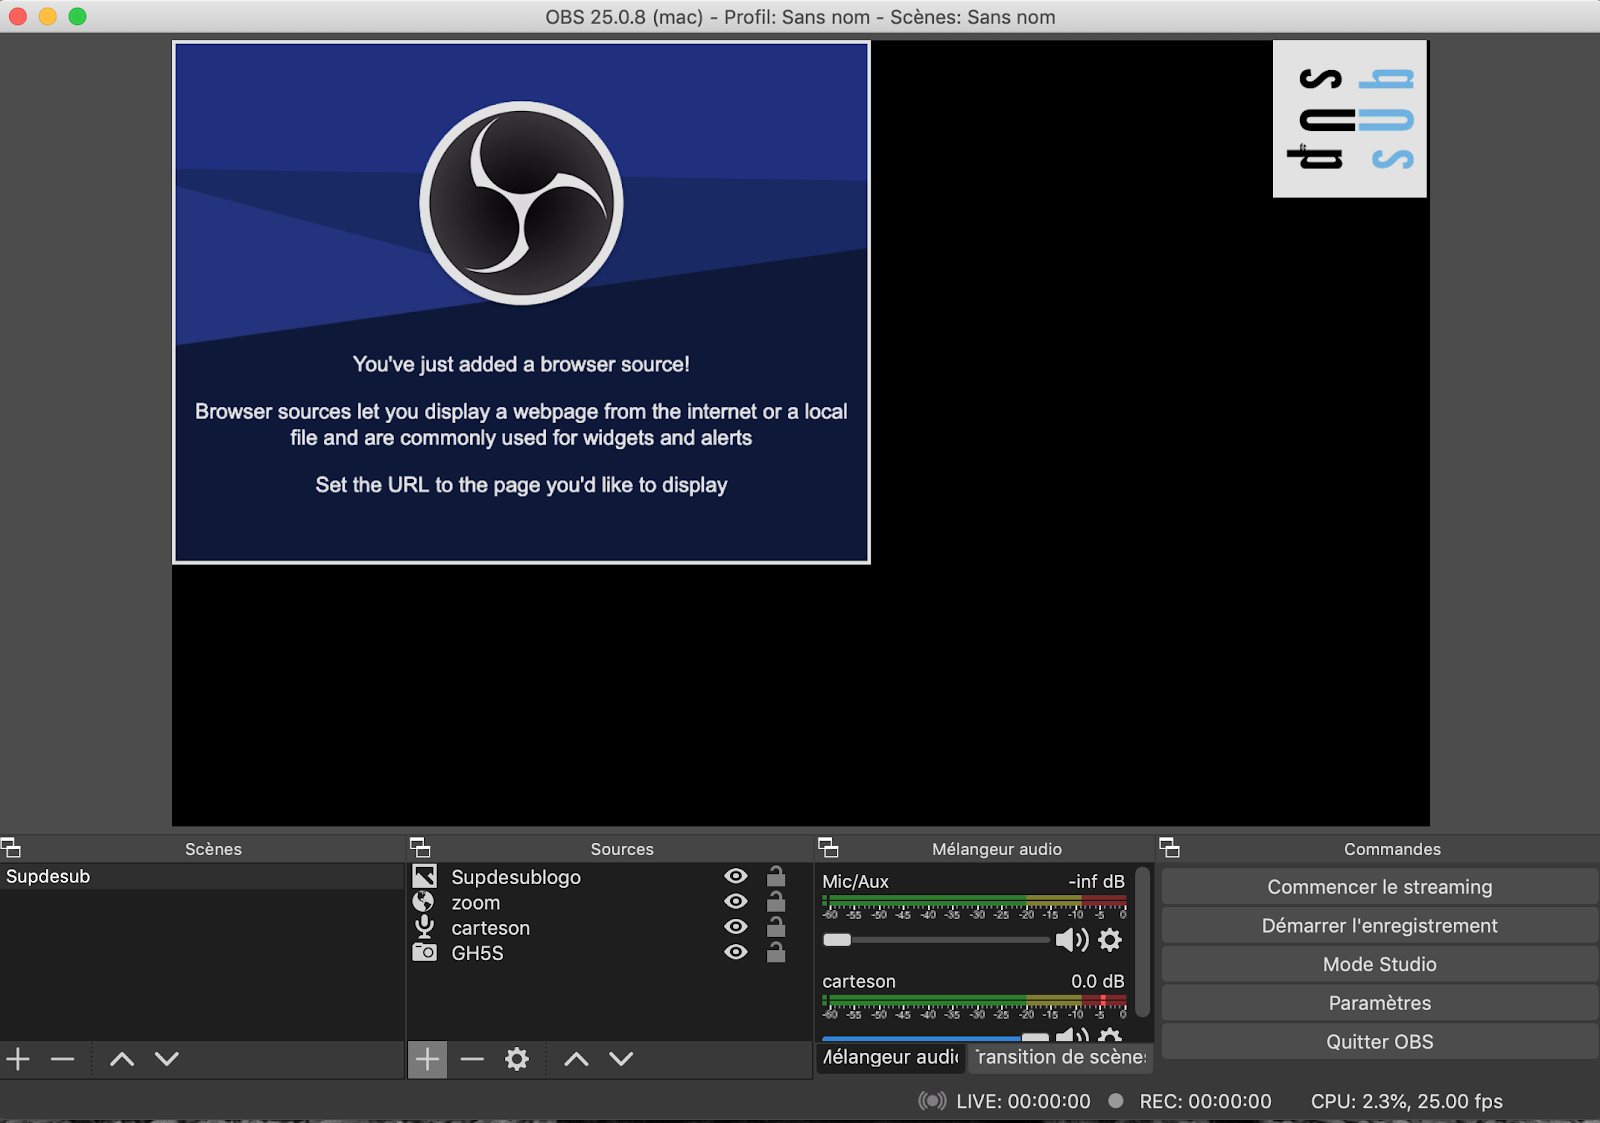The width and height of the screenshot is (1600, 1123).
Task: Remove the selected scene with minus
Action: 63,1059
